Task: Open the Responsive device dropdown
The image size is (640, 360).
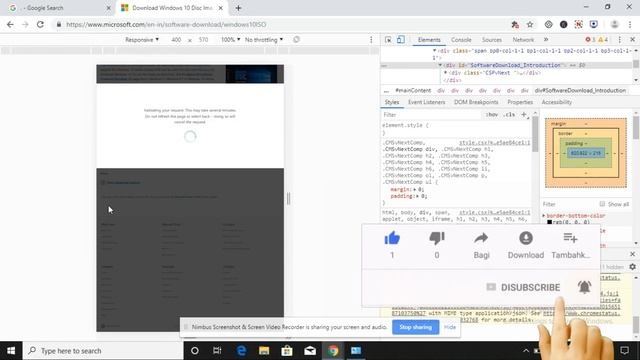Action: [x=142, y=40]
